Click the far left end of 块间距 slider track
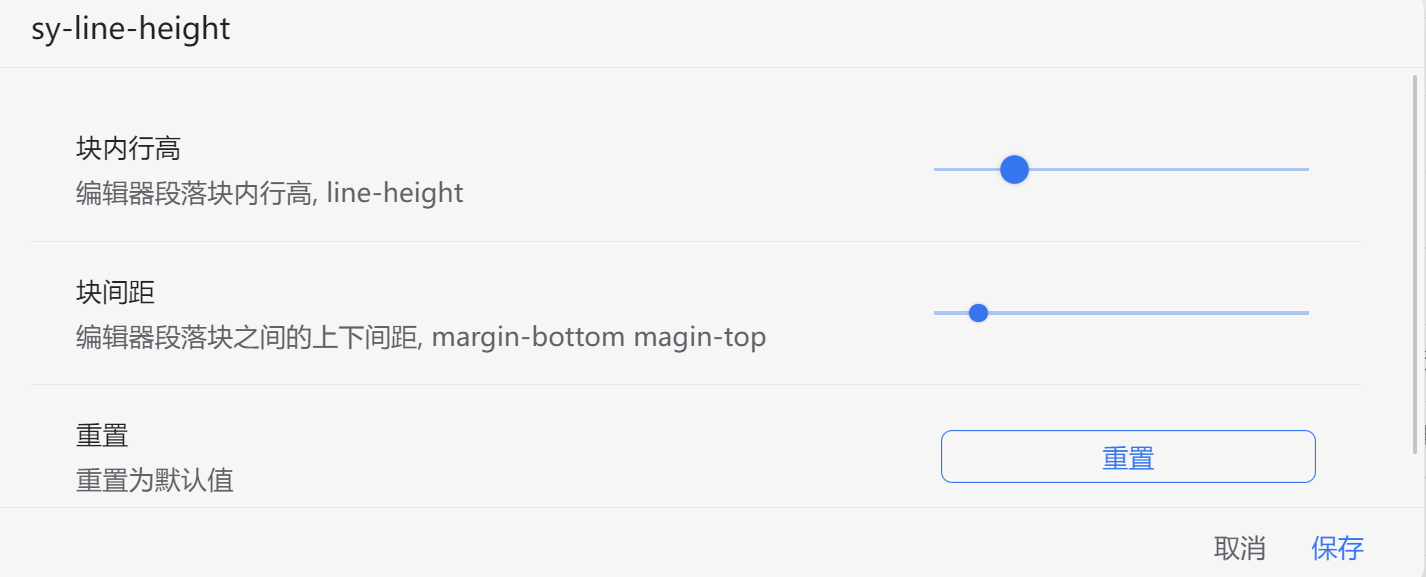The width and height of the screenshot is (1426, 577). (937, 313)
